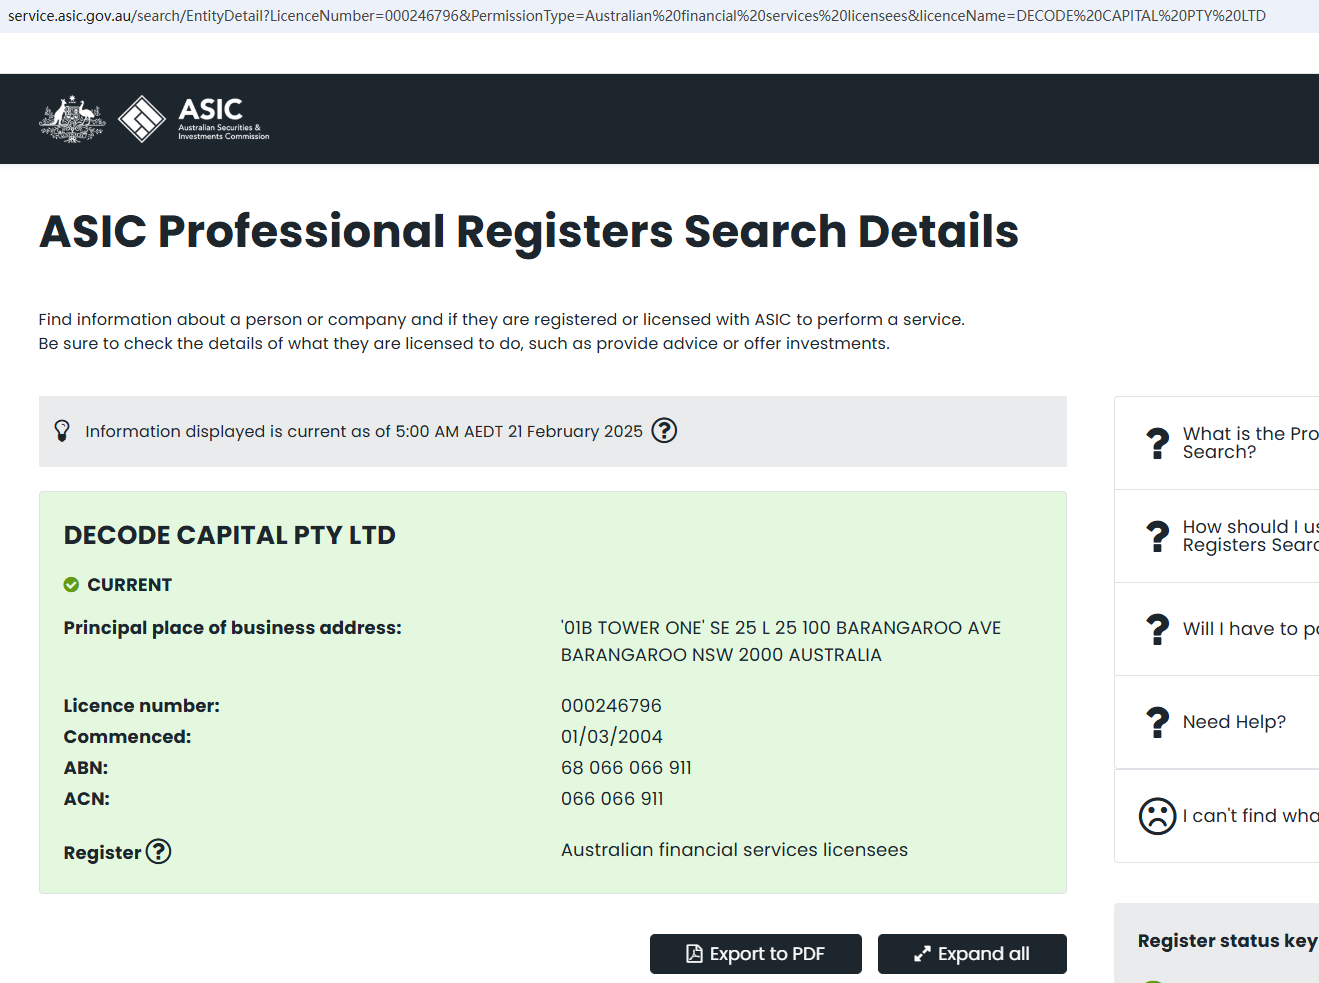Open 'What is the Pro... Search?' help link
Image resolution: width=1319 pixels, height=983 pixels.
(1250, 443)
